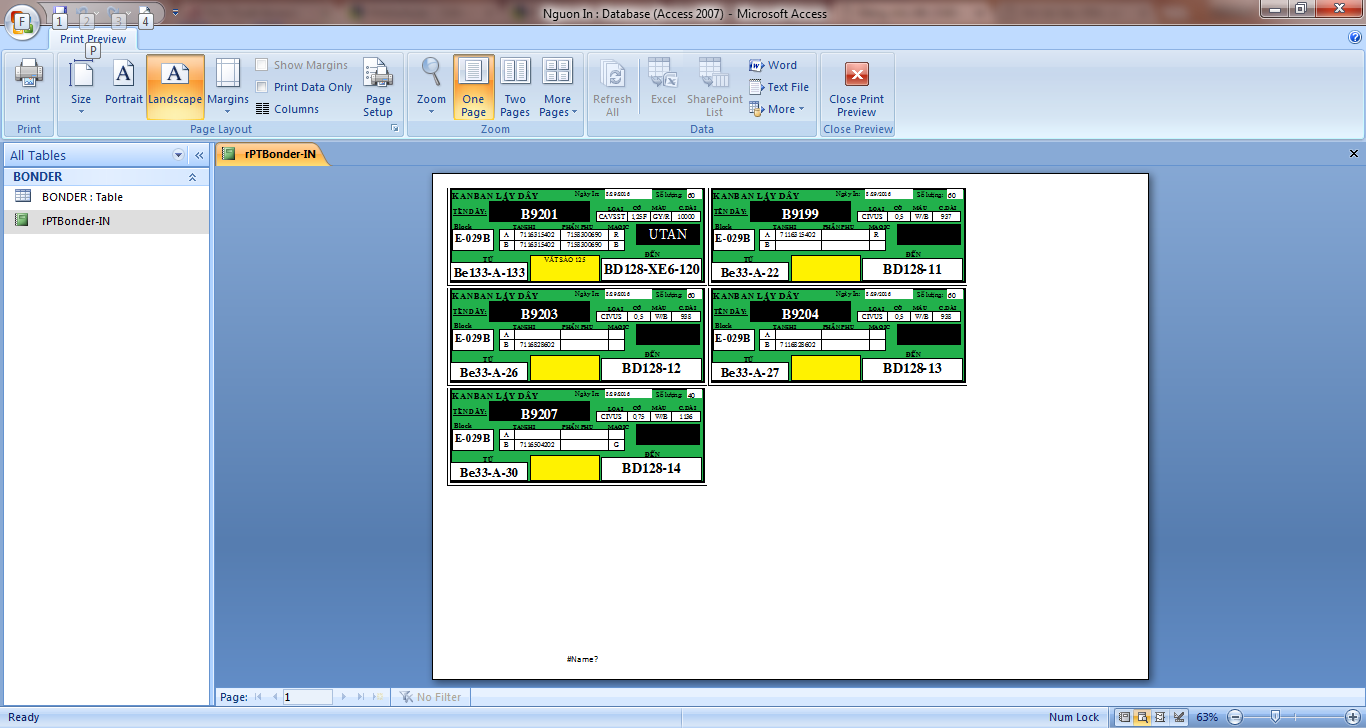Open the Size dropdown
This screenshot has height=728, width=1366.
(x=81, y=88)
